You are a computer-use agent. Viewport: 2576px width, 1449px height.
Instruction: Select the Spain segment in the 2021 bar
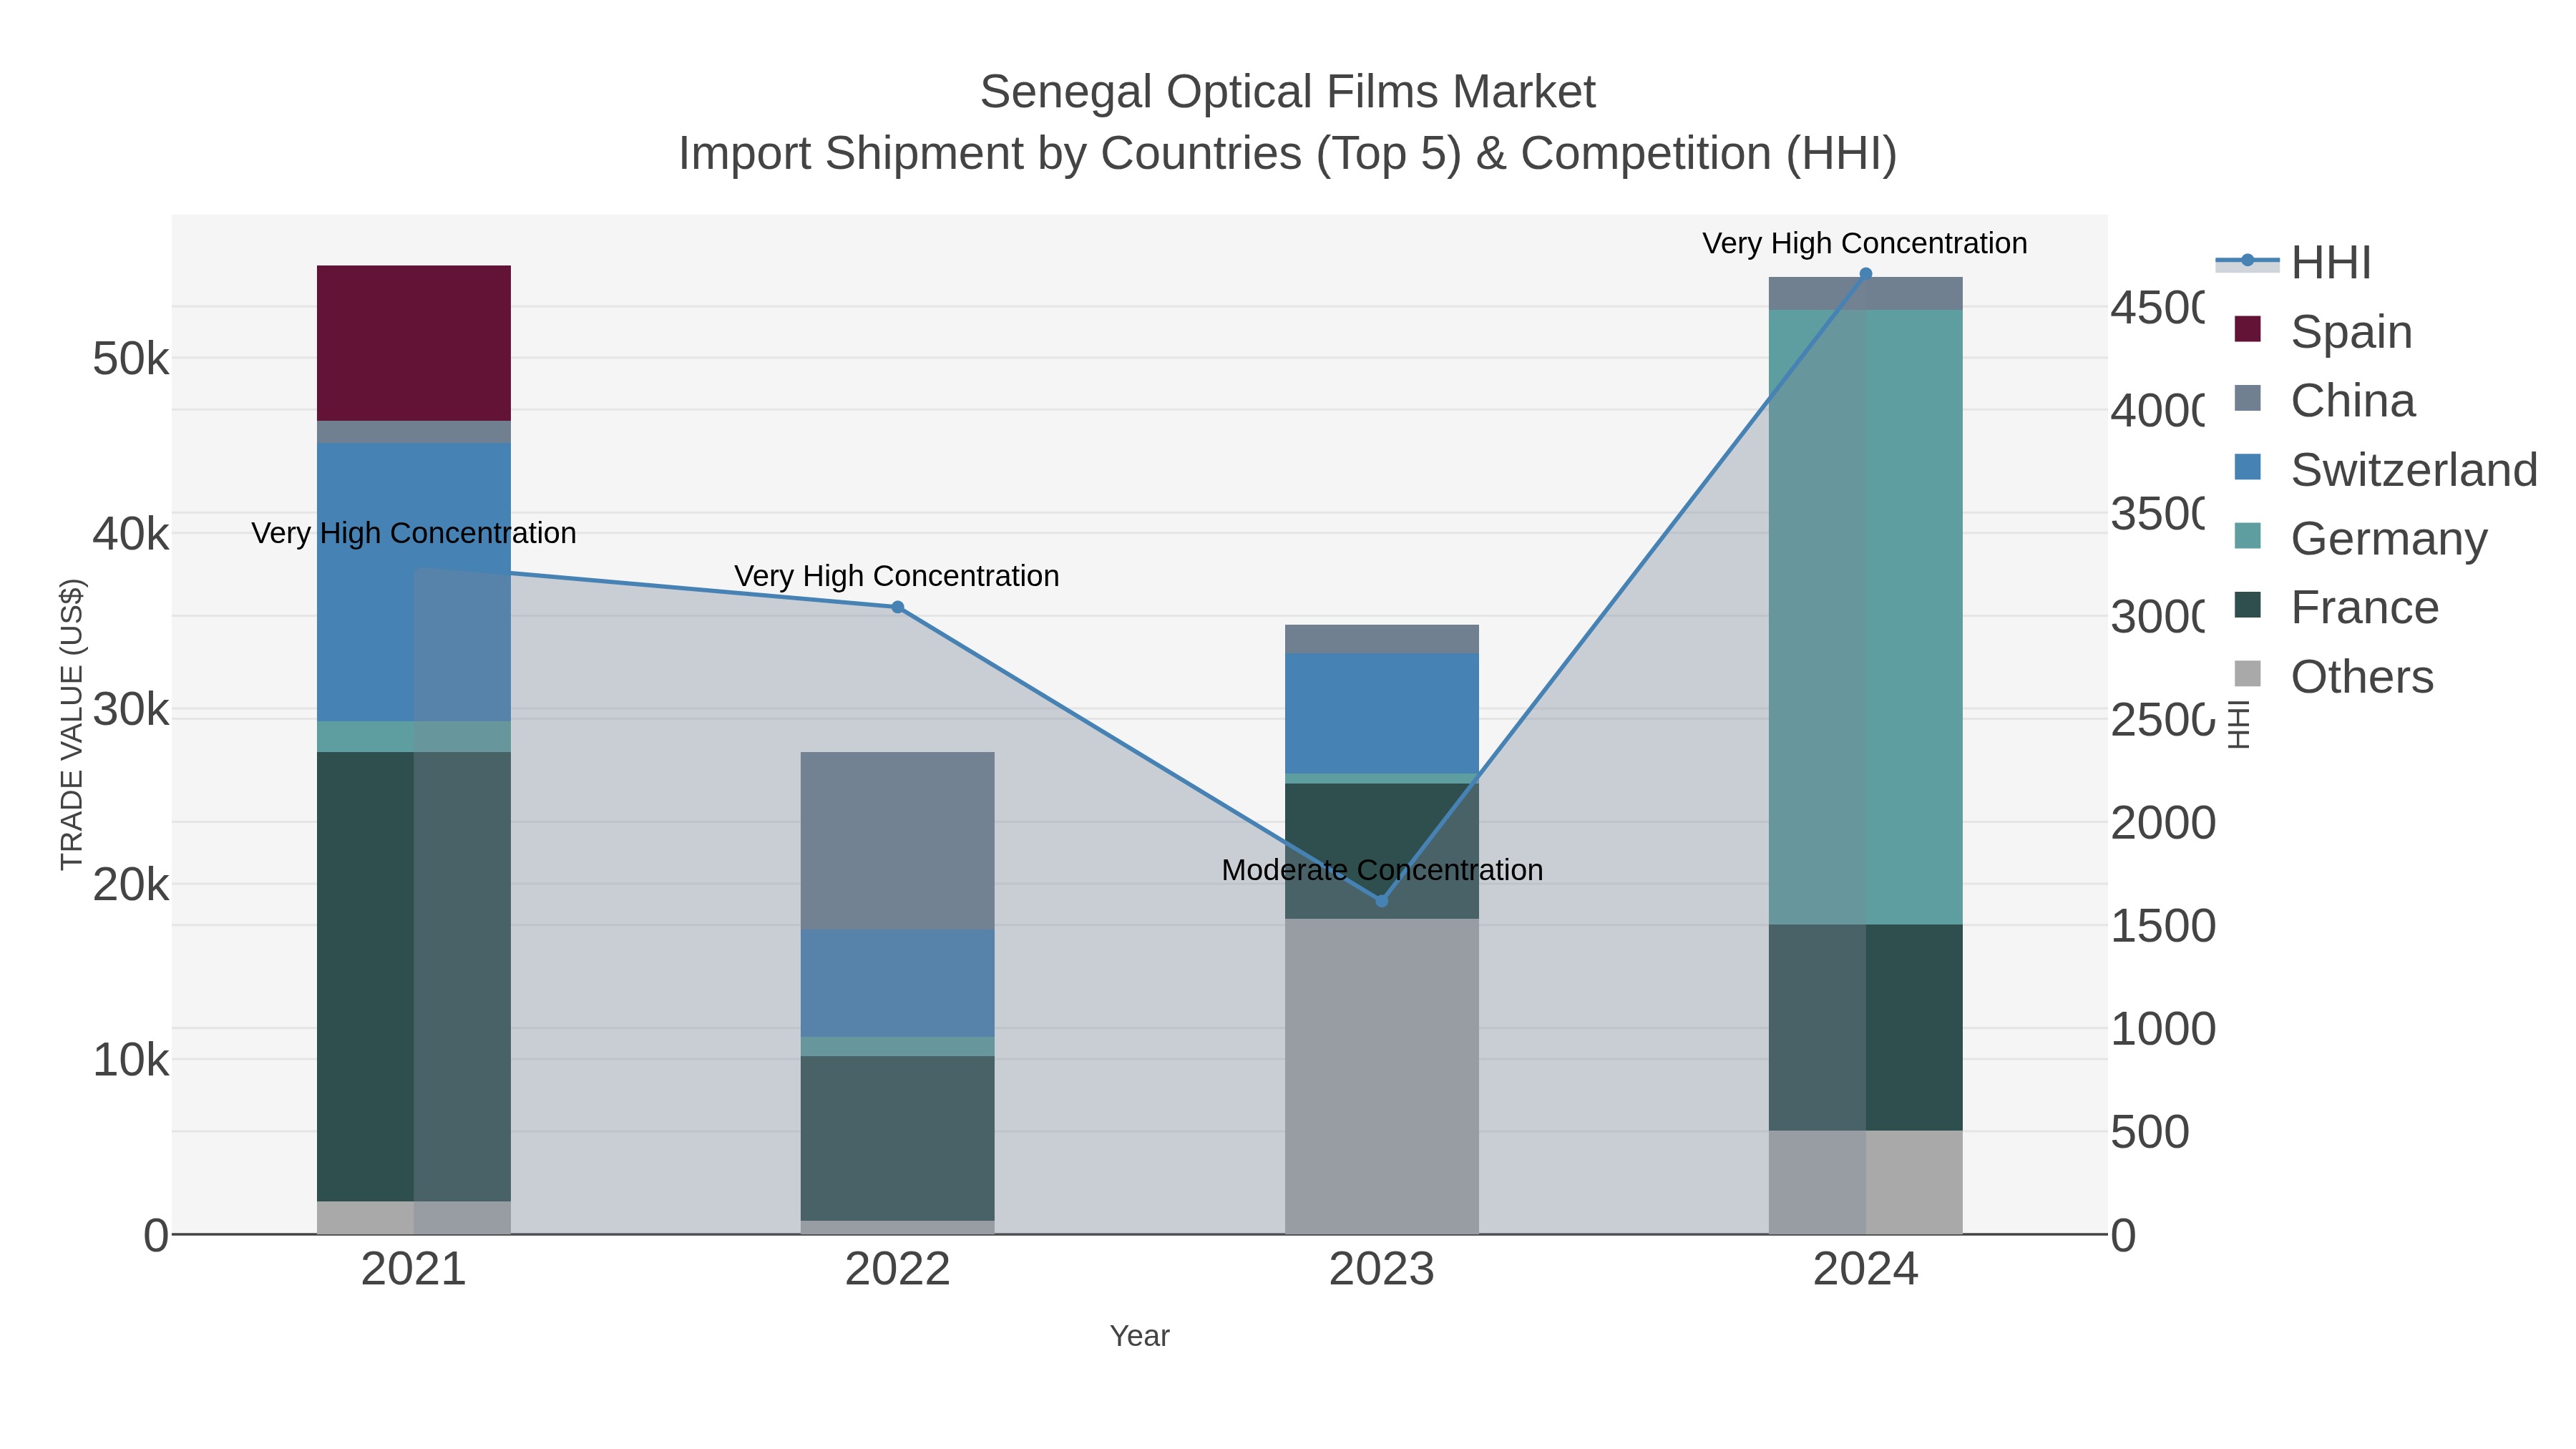(x=414, y=343)
